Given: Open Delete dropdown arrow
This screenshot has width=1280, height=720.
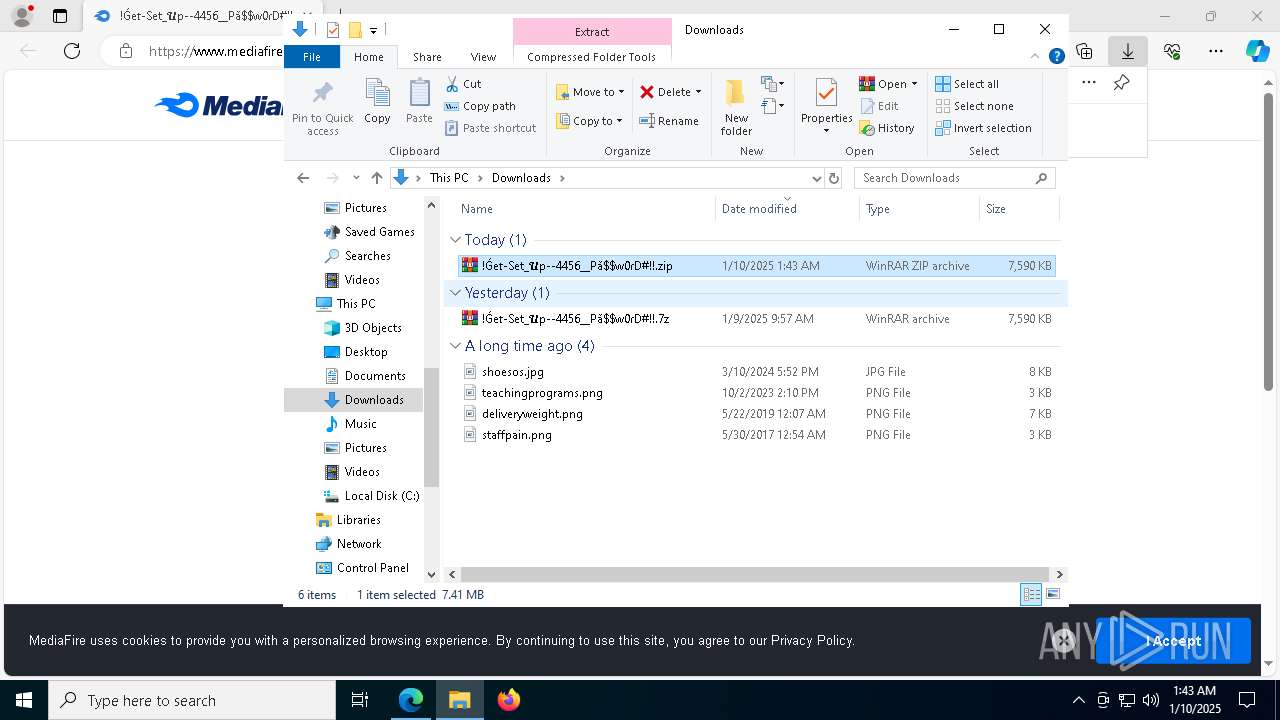Looking at the screenshot, I should click(698, 92).
